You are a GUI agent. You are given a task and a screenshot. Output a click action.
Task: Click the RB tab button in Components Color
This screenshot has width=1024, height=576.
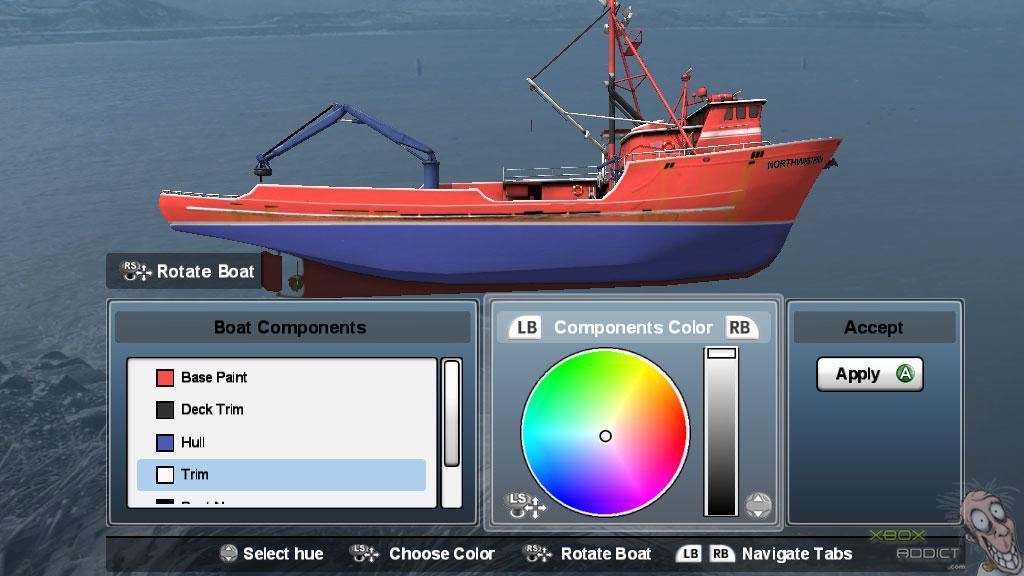[740, 327]
